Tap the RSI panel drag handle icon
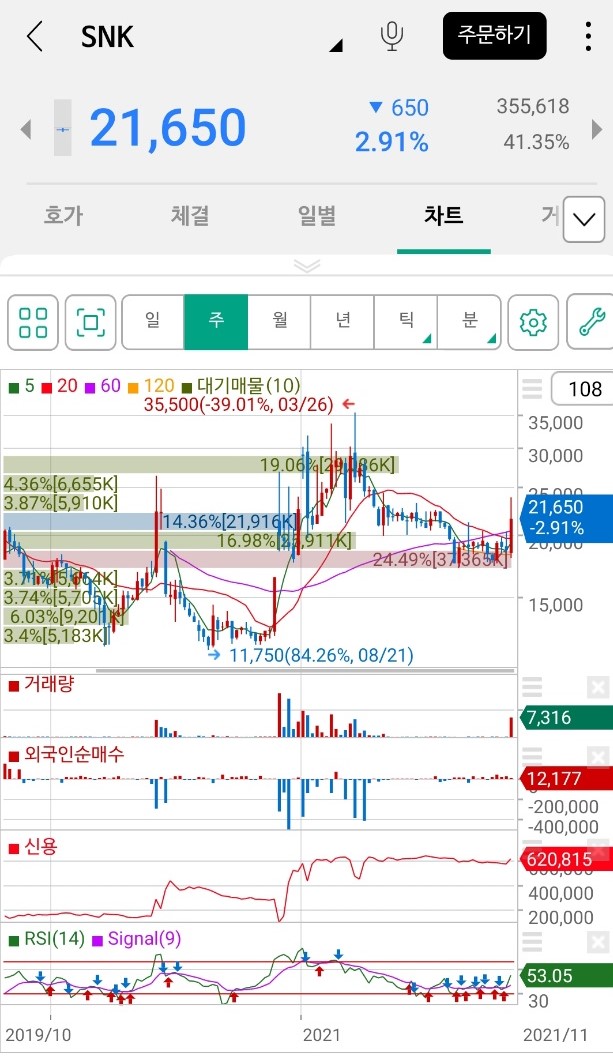Screen dimensions: 613x1057 click(532, 941)
